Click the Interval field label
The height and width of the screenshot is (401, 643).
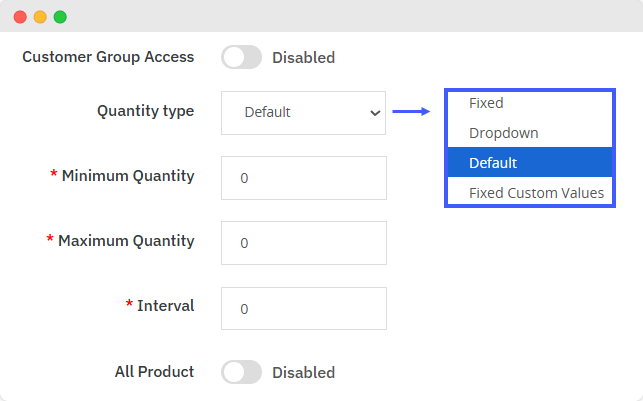coord(166,305)
